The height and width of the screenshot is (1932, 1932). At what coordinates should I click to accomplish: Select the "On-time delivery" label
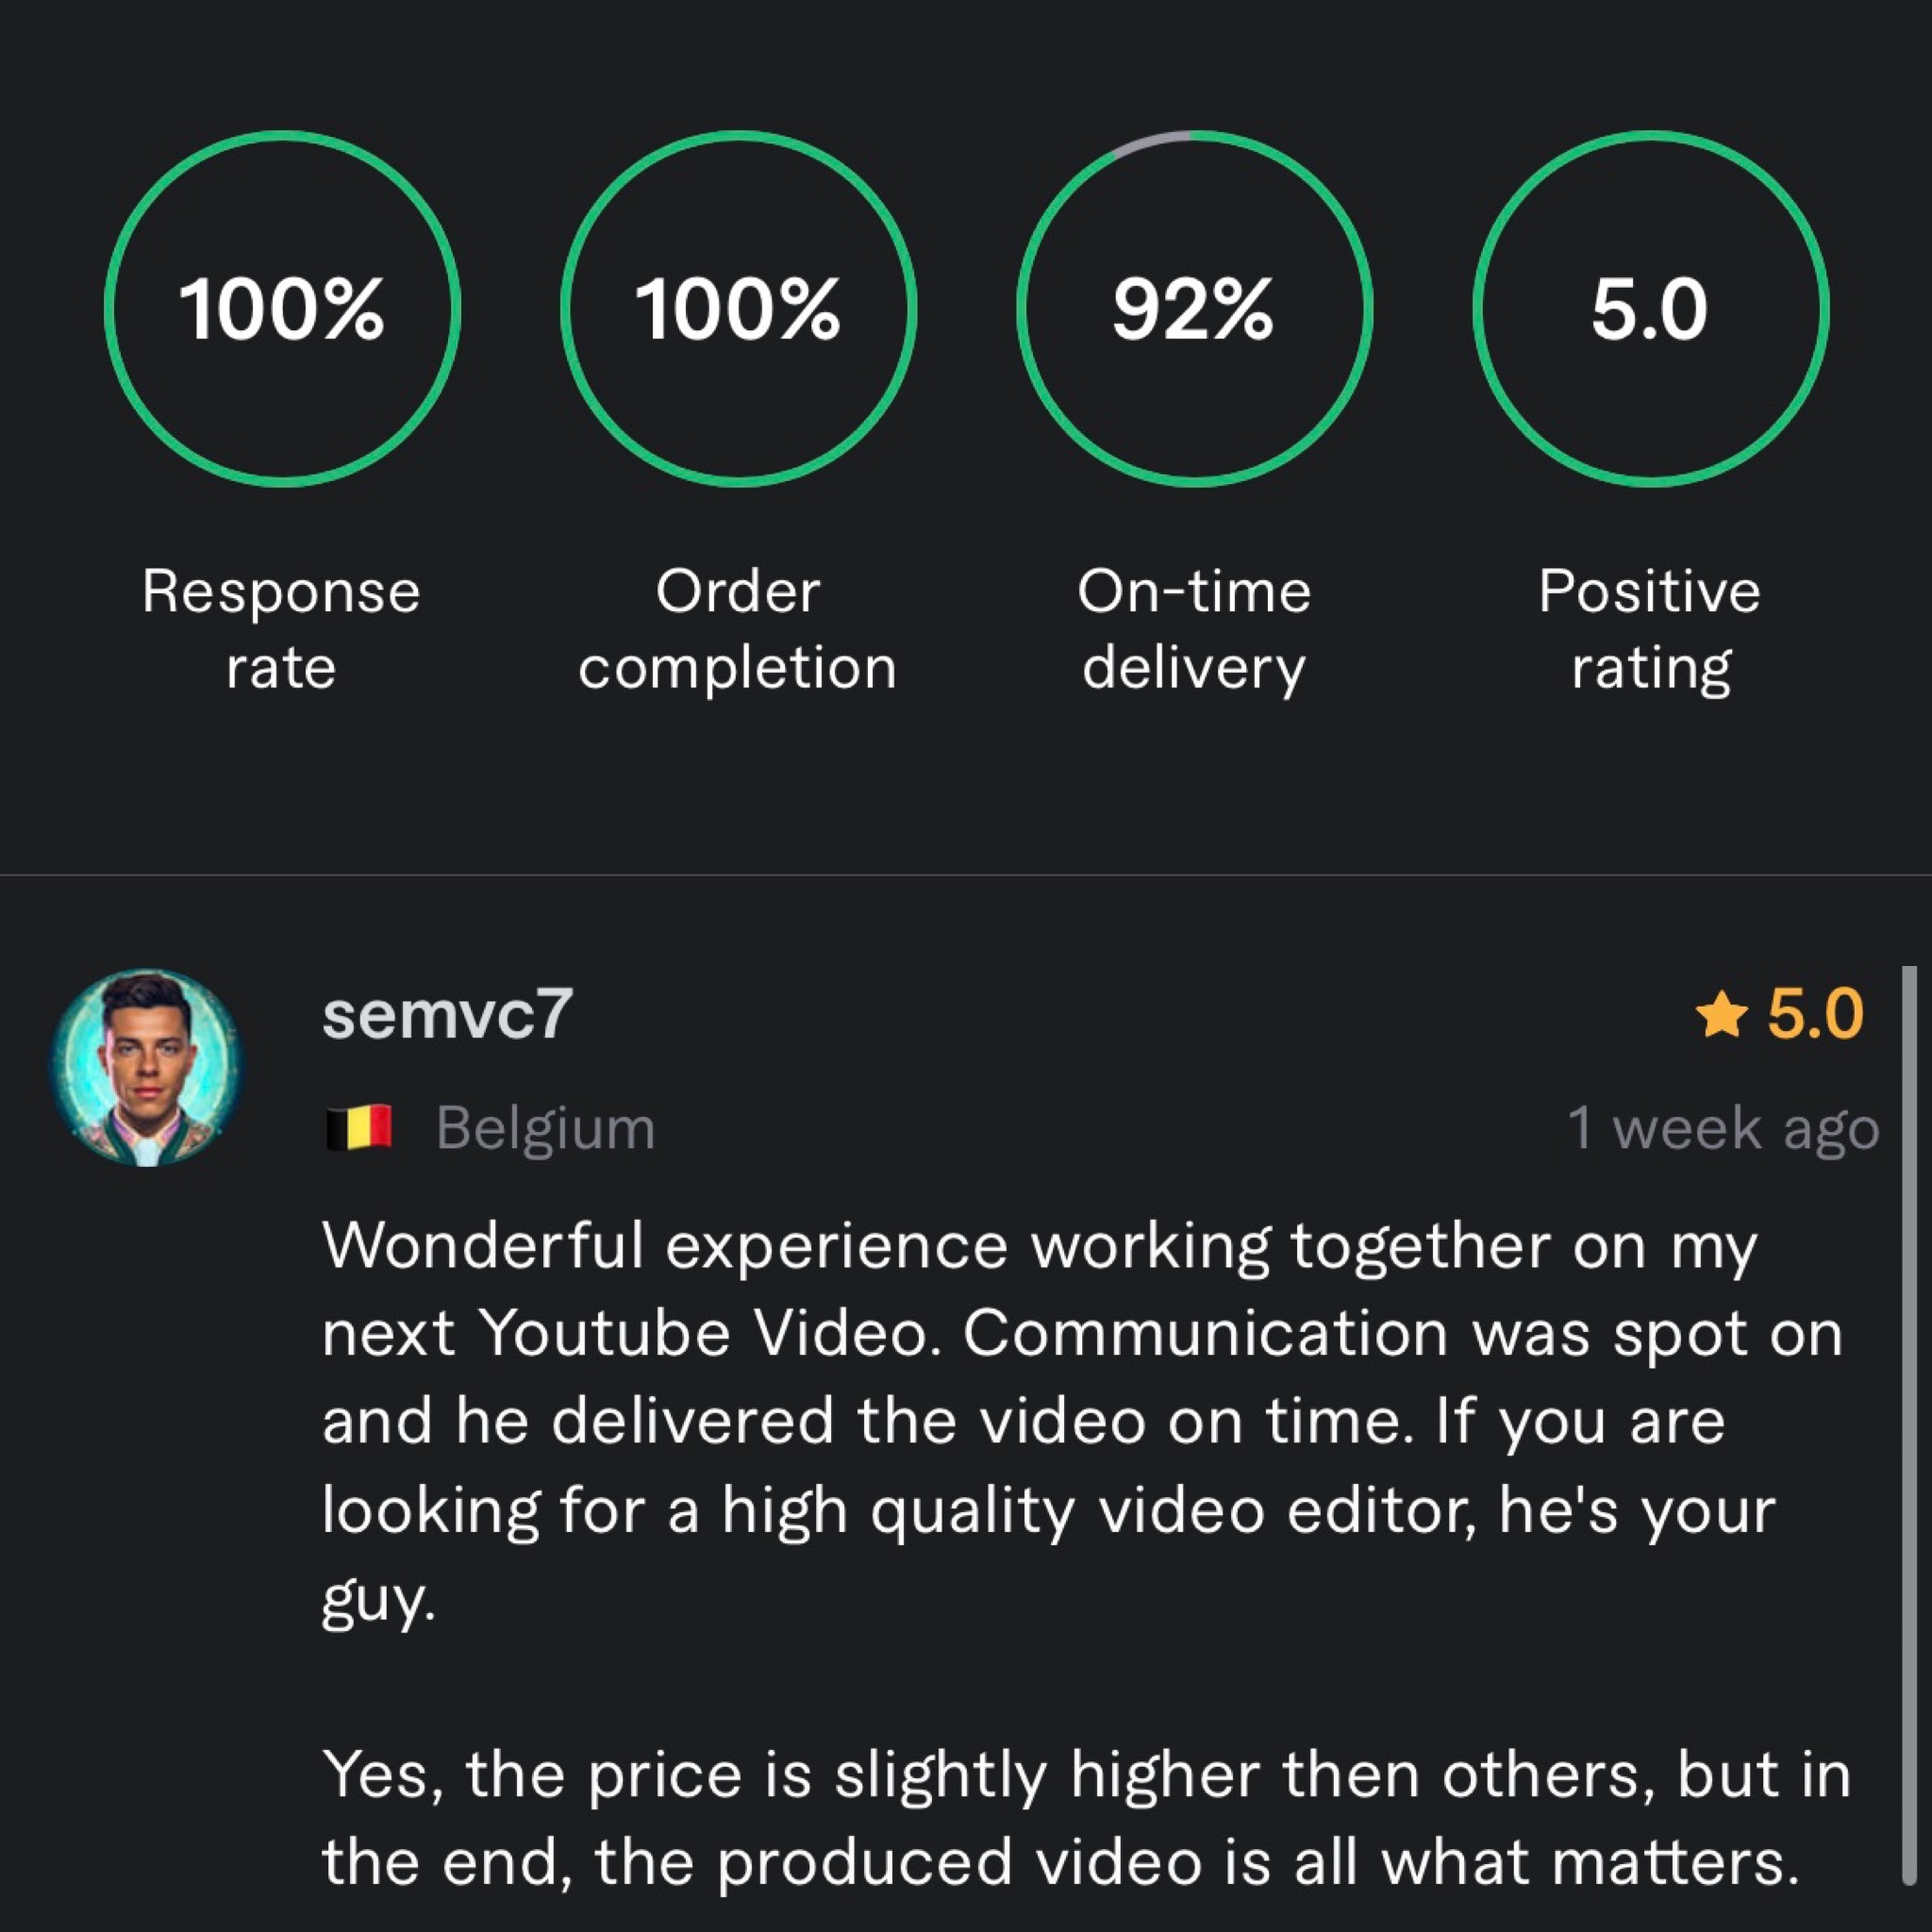(x=1194, y=629)
